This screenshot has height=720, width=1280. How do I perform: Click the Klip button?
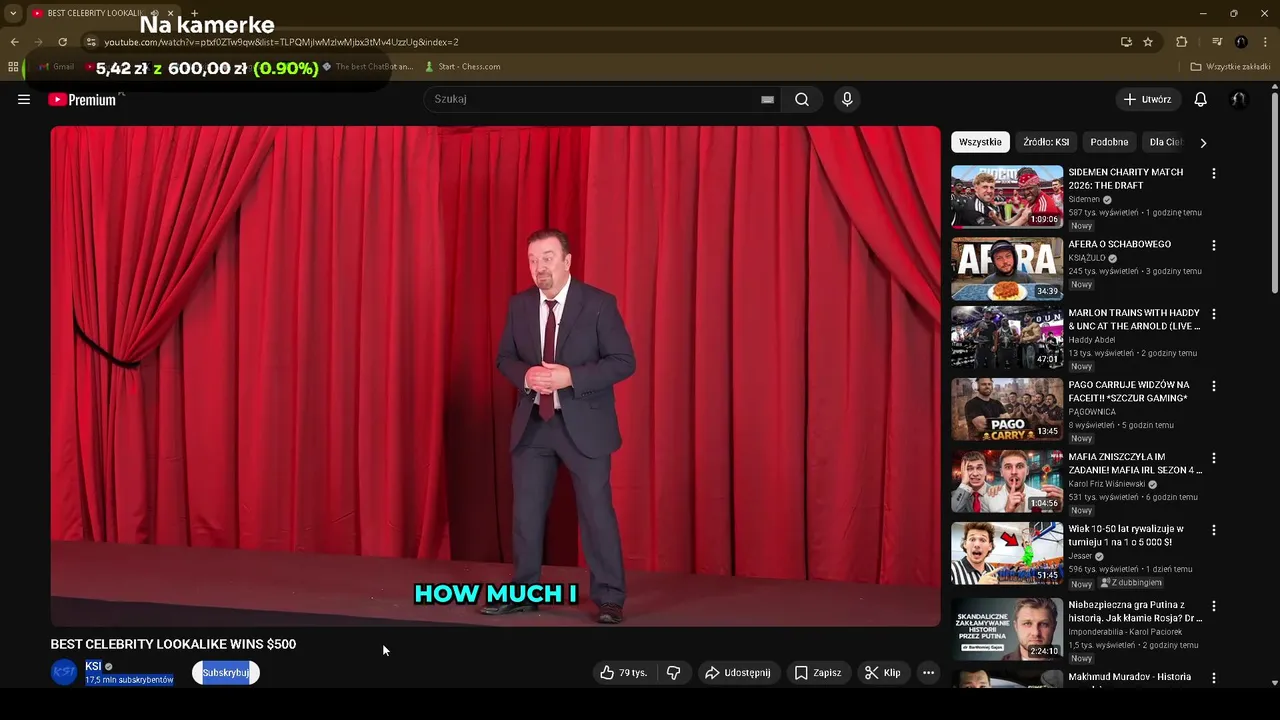point(883,673)
